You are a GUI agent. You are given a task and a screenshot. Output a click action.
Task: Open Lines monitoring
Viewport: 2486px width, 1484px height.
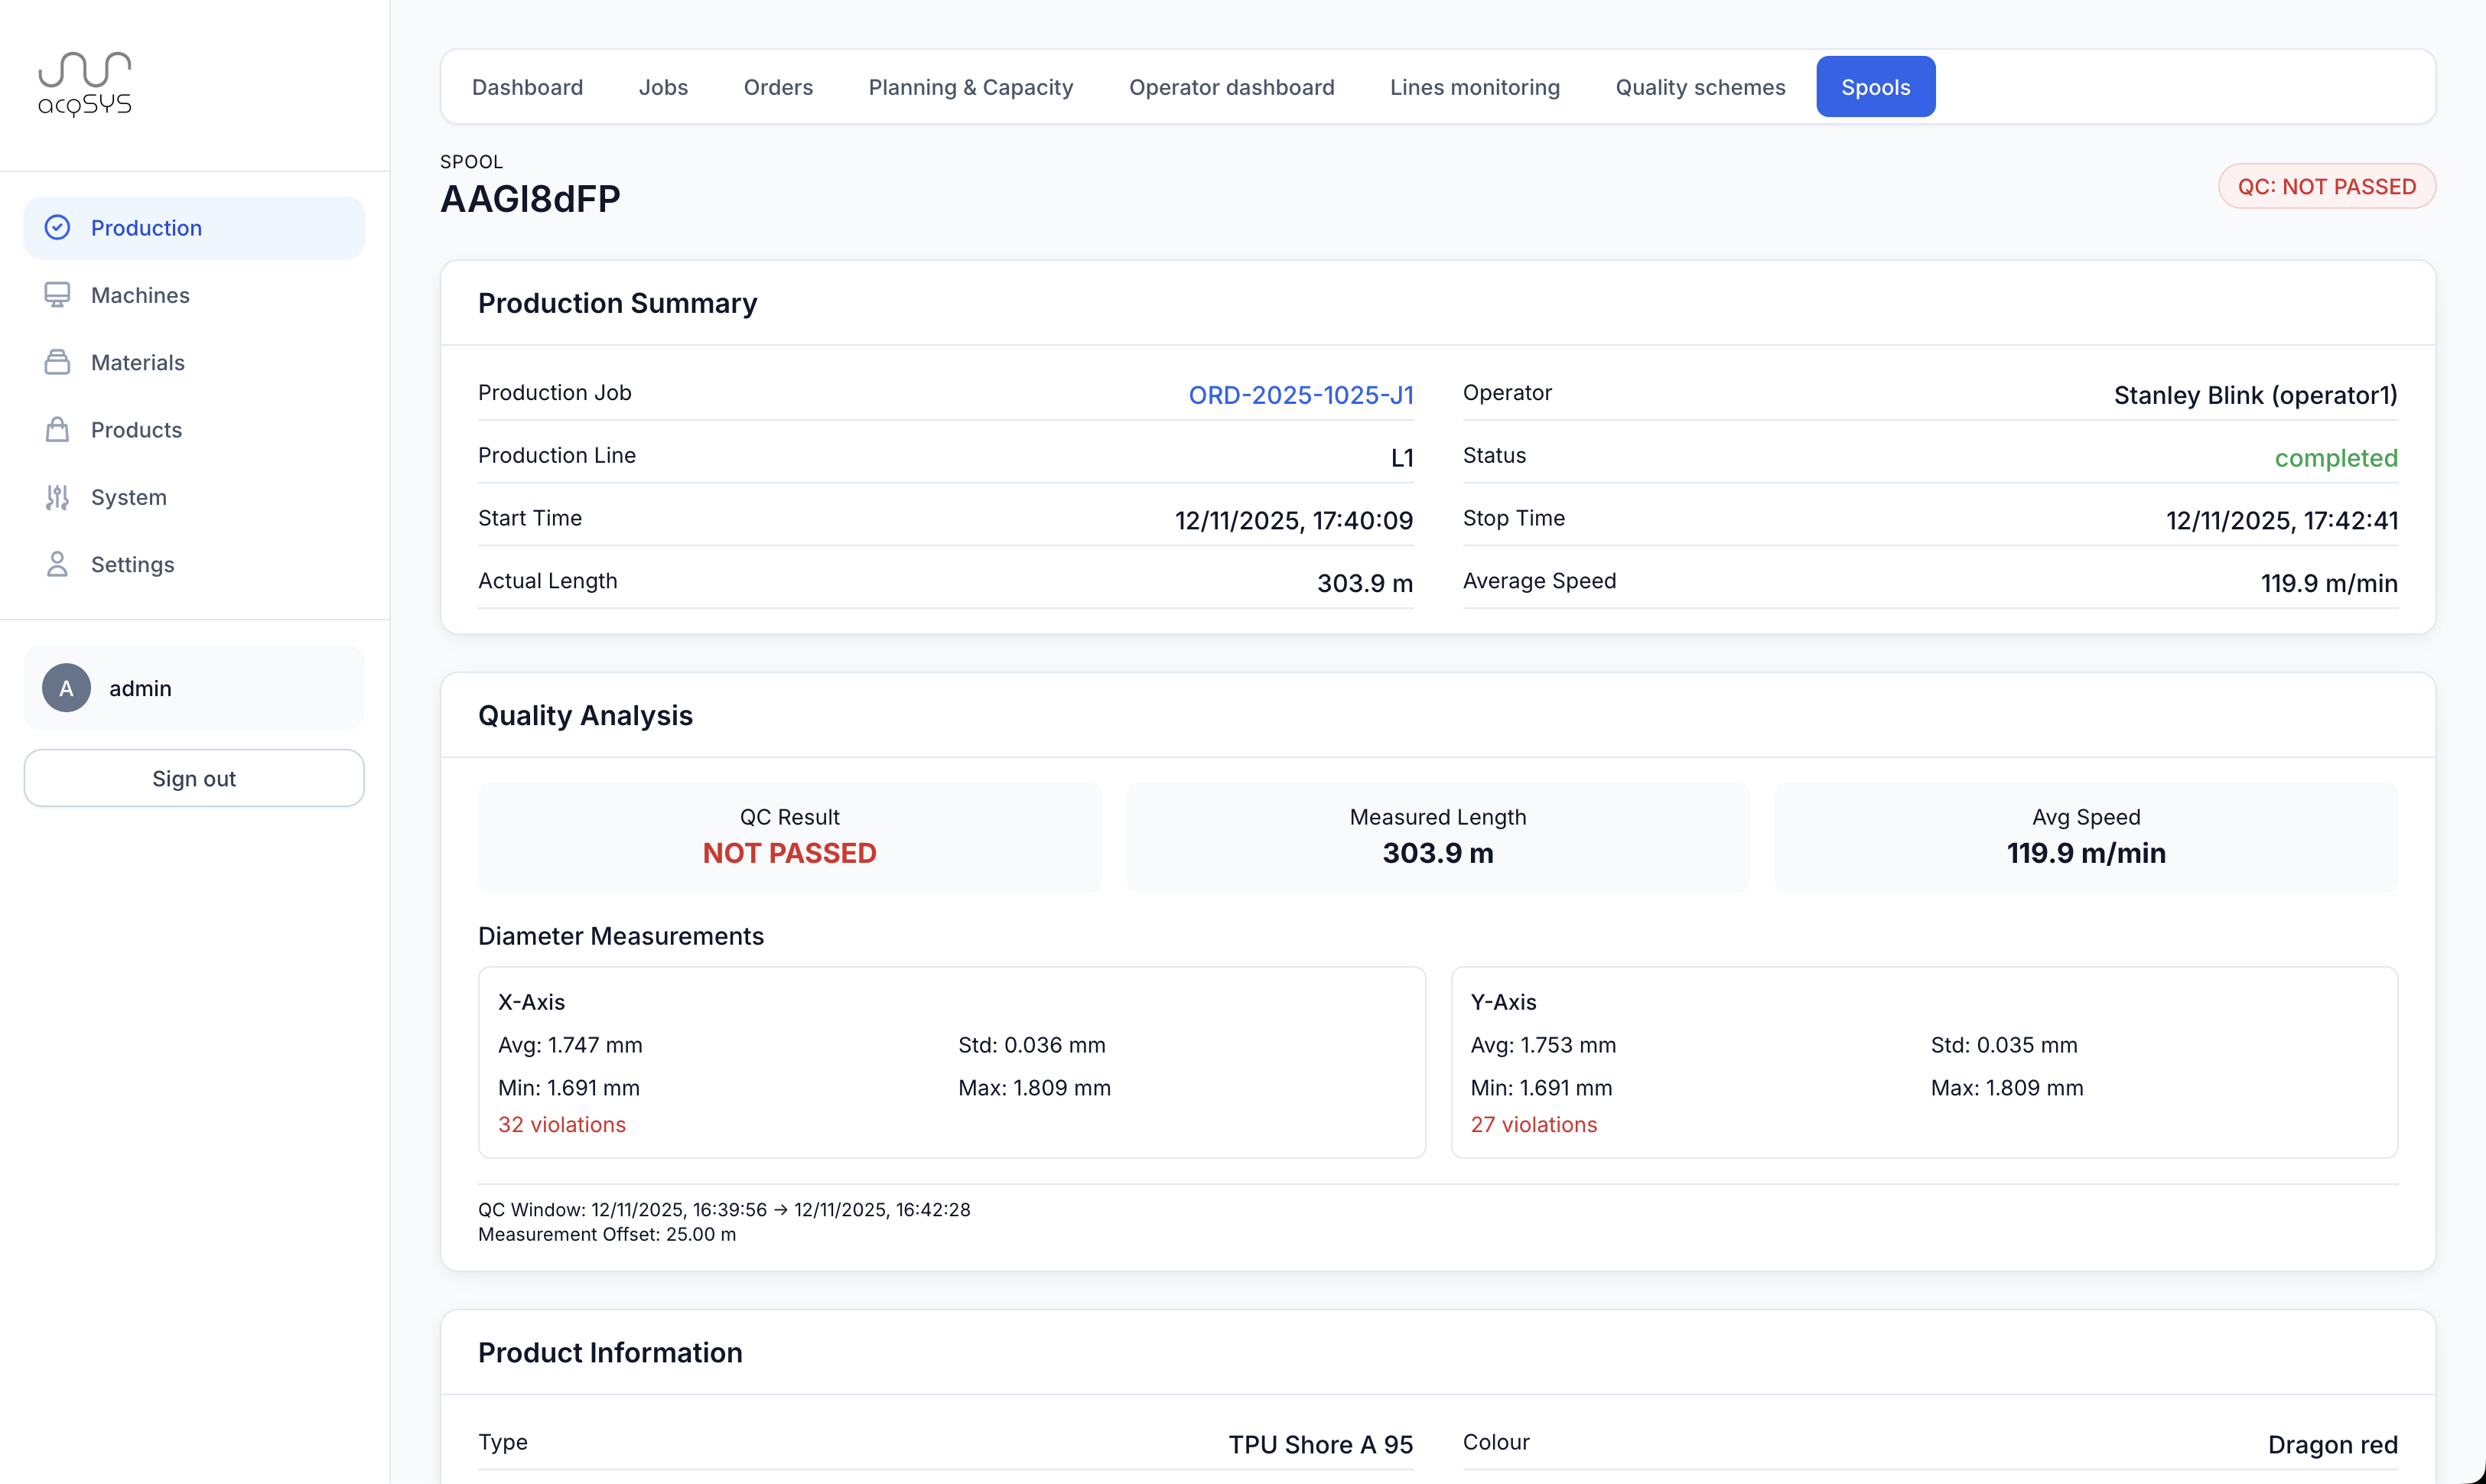[x=1474, y=87]
